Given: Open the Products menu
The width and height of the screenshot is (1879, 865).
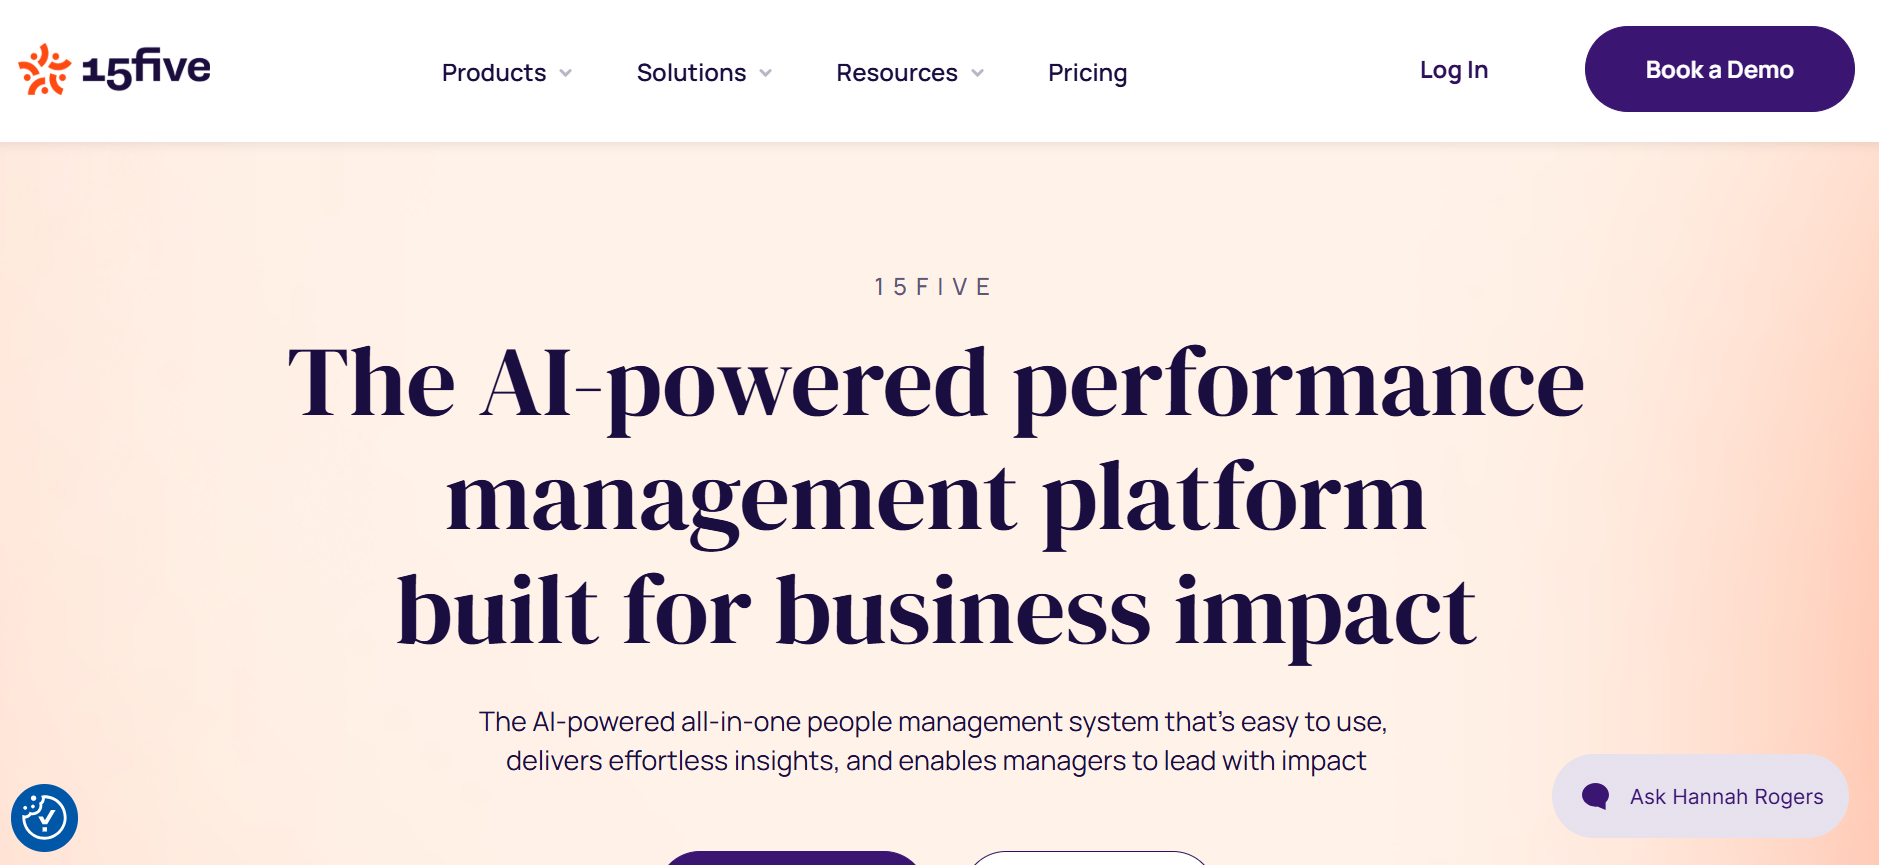Looking at the screenshot, I should tap(494, 73).
